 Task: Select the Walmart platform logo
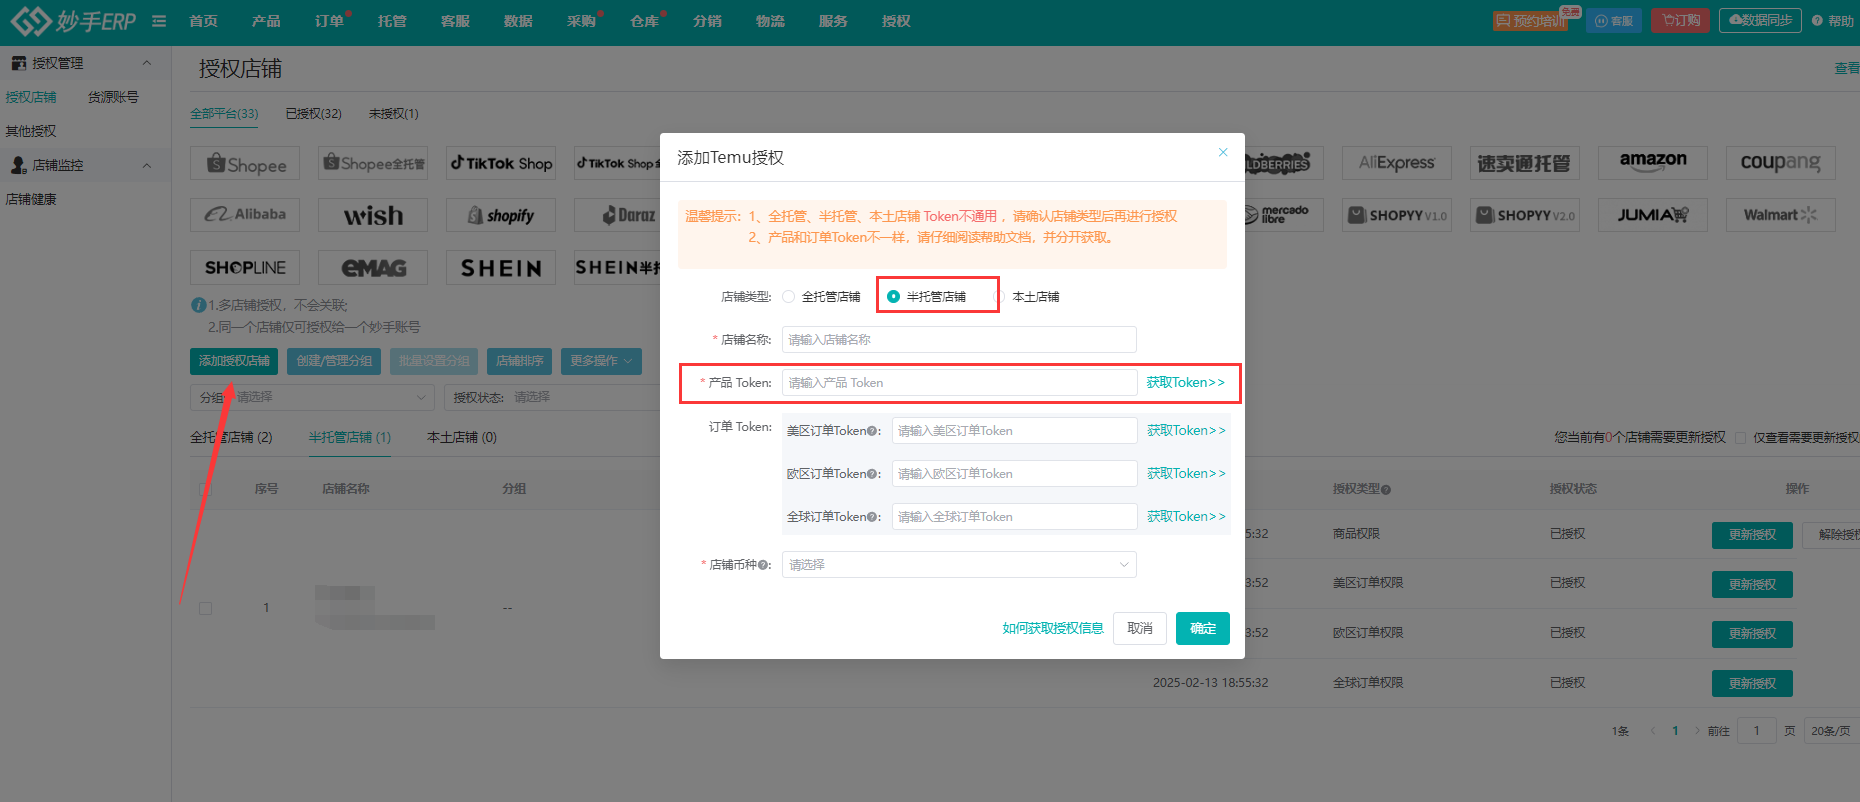1781,215
